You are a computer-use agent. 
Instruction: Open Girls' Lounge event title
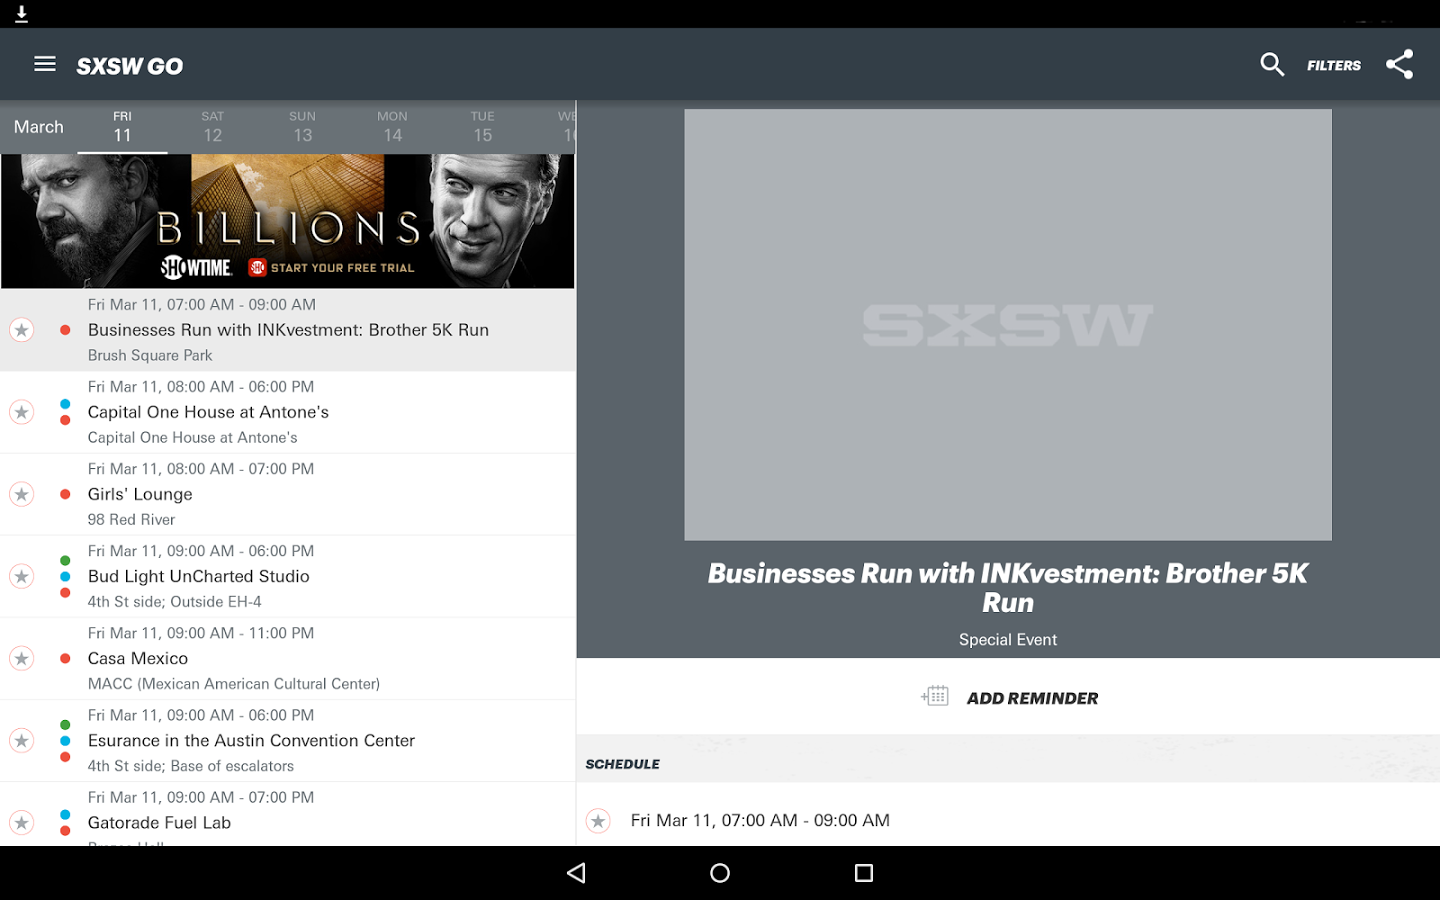[x=140, y=494]
